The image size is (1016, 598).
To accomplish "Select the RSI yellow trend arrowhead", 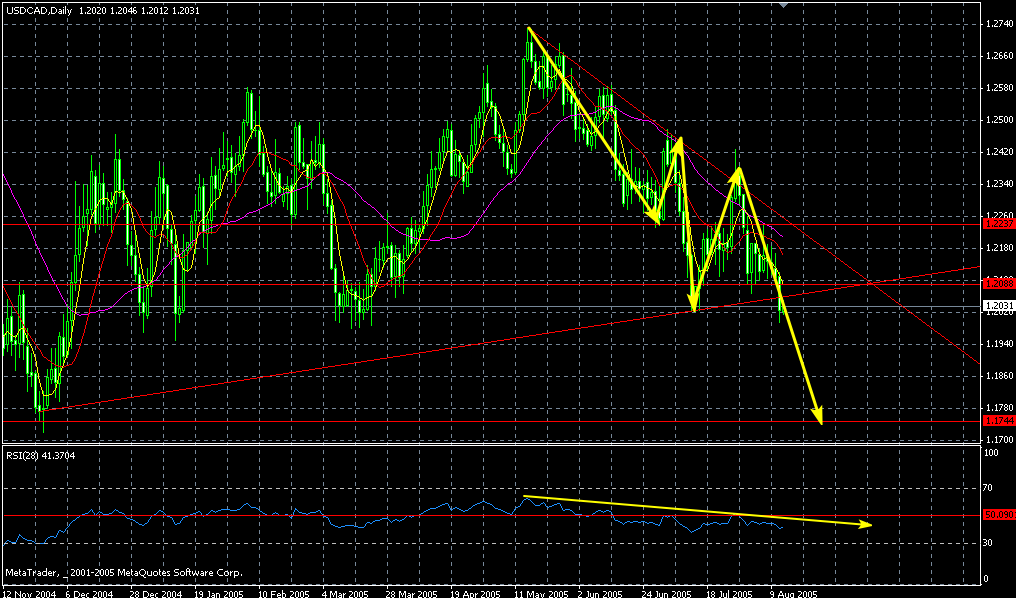I will (x=865, y=524).
